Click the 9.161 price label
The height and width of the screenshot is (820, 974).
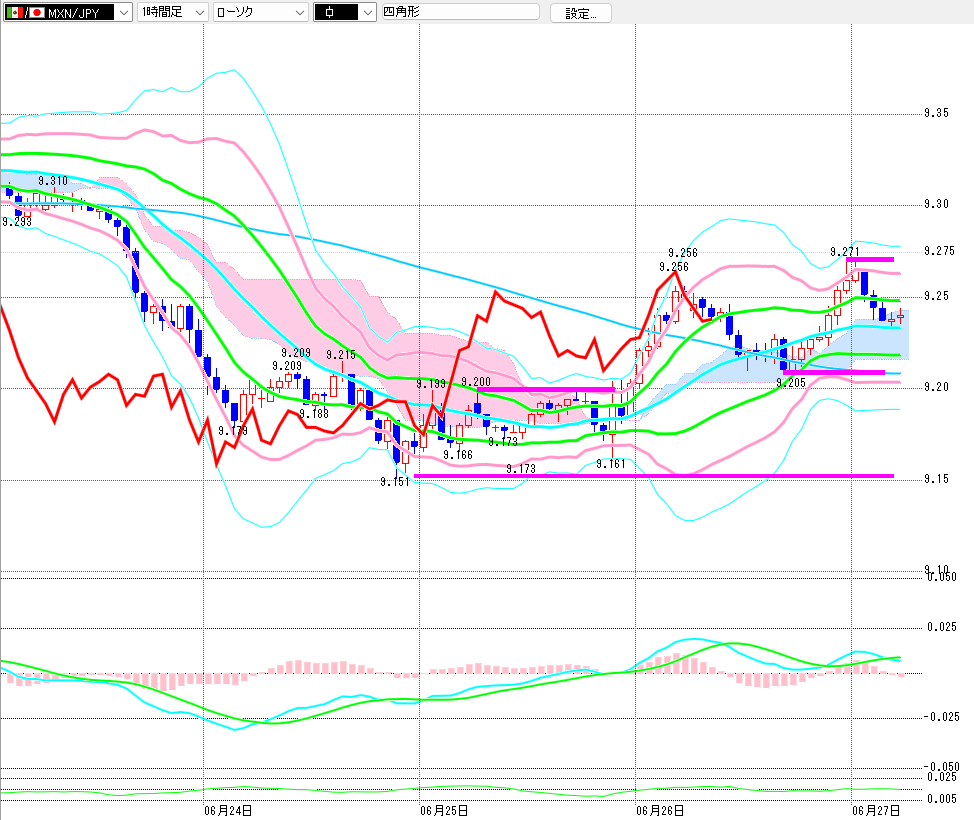pos(611,463)
